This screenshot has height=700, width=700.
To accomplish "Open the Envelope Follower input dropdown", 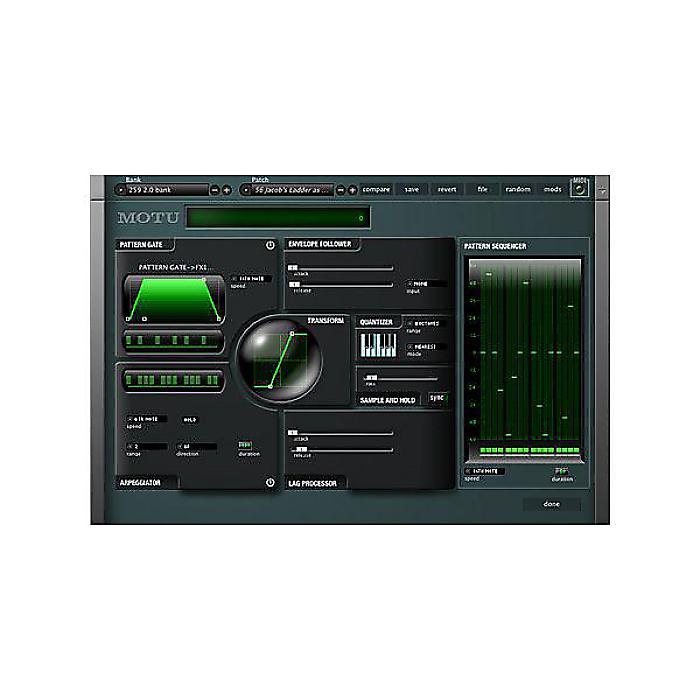I will (426, 283).
